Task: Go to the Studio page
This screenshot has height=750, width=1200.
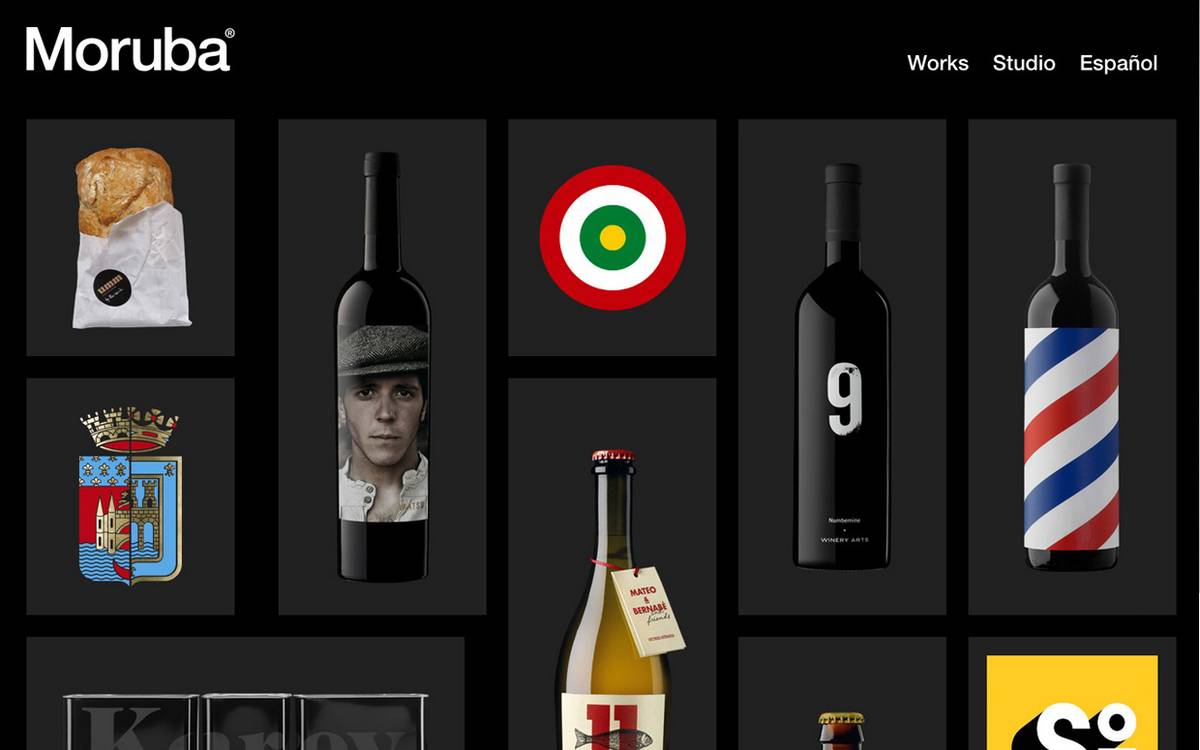Action: (x=1023, y=63)
